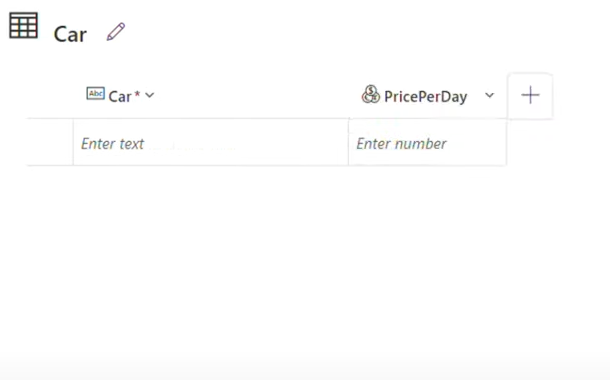Image resolution: width=610 pixels, height=380 pixels.
Task: Focus the empty cell under PricePerDay column
Action: 428,142
